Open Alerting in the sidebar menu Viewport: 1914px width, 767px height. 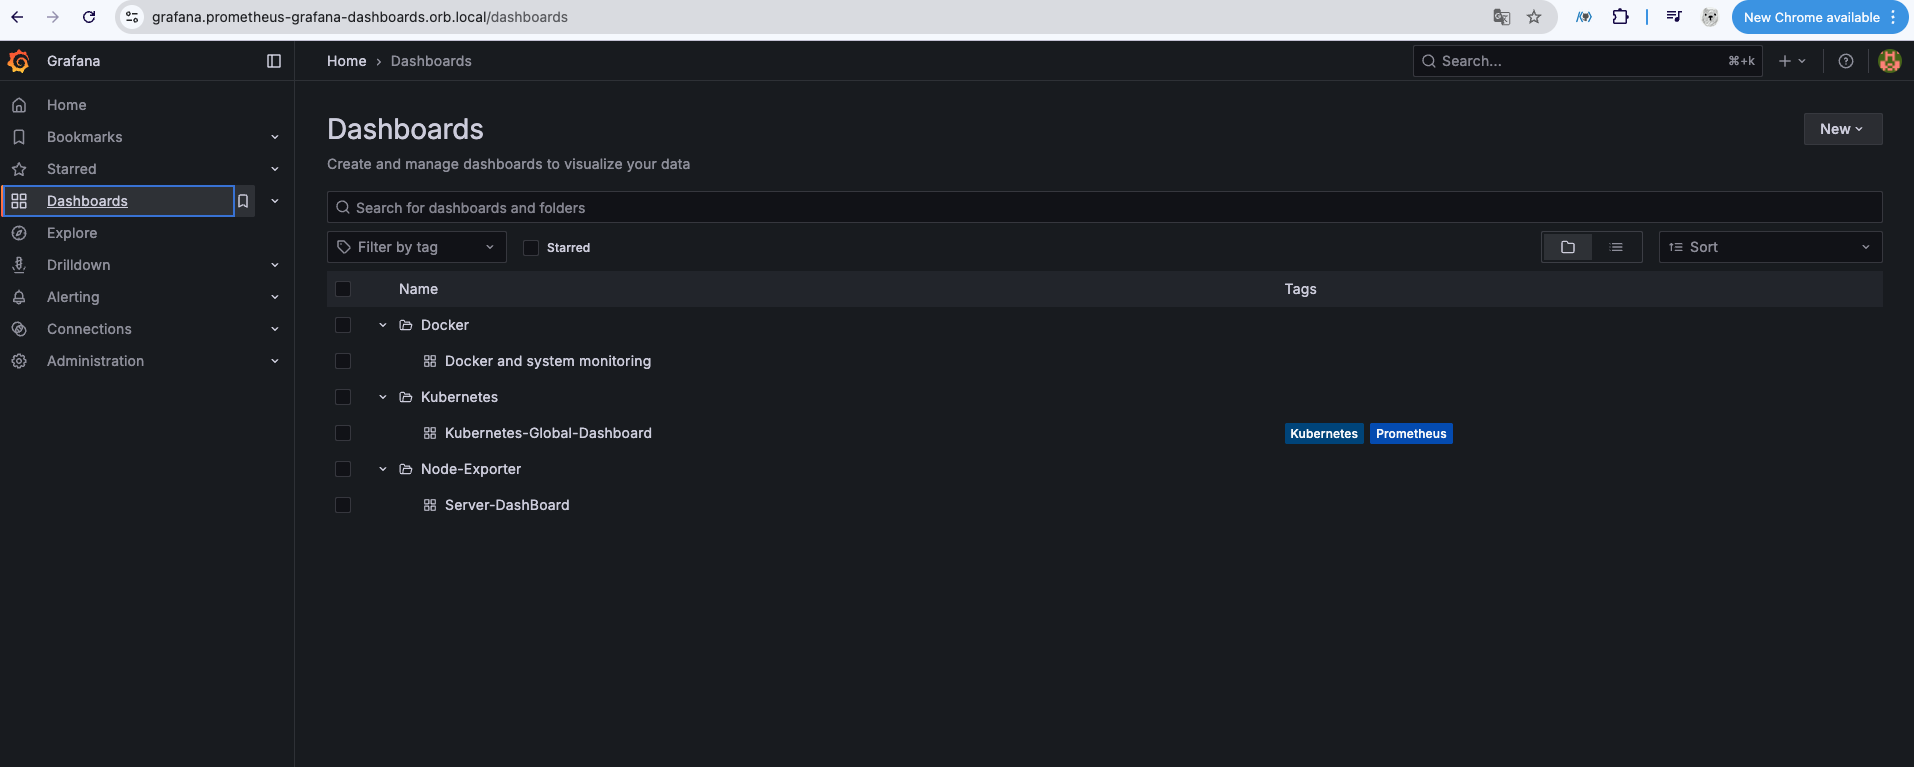tap(73, 297)
